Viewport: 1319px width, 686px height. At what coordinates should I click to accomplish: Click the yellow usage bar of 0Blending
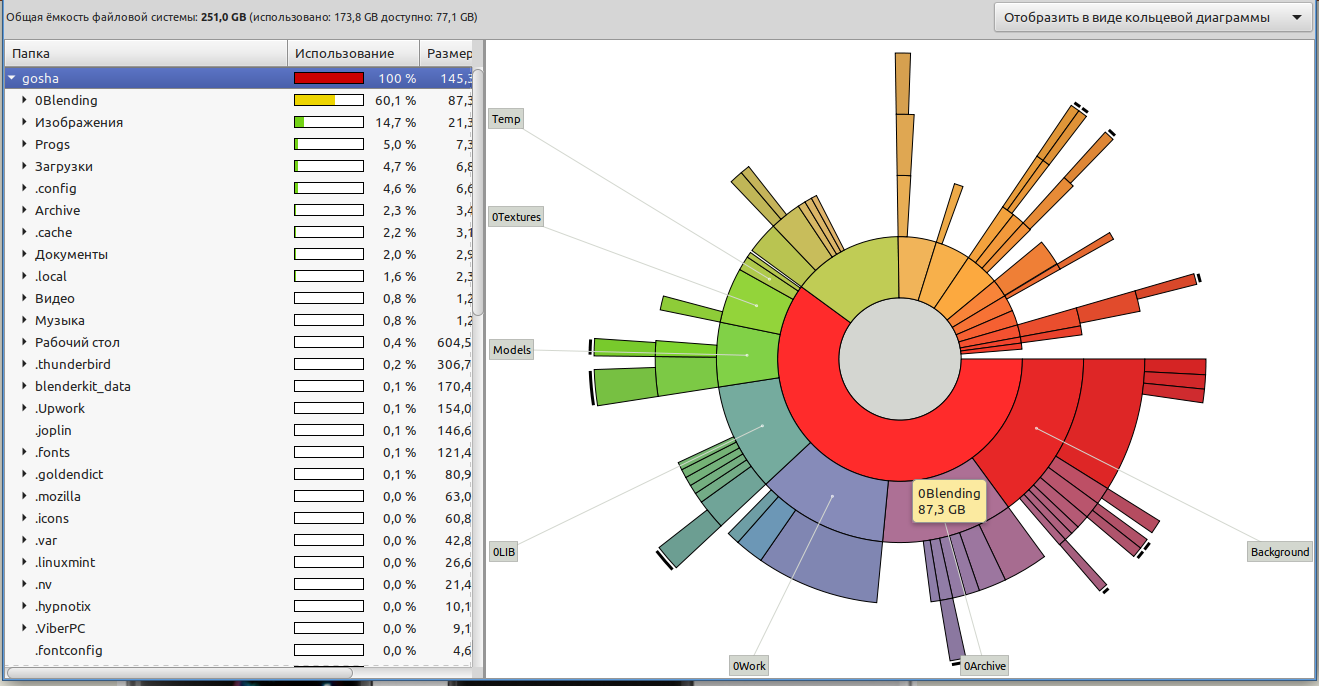pyautogui.click(x=314, y=100)
